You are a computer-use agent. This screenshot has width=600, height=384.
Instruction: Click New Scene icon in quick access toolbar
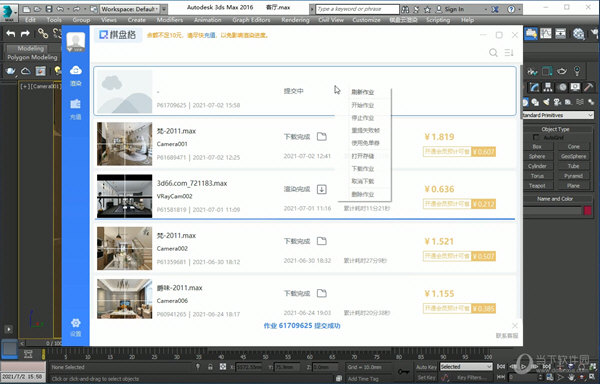[26, 9]
